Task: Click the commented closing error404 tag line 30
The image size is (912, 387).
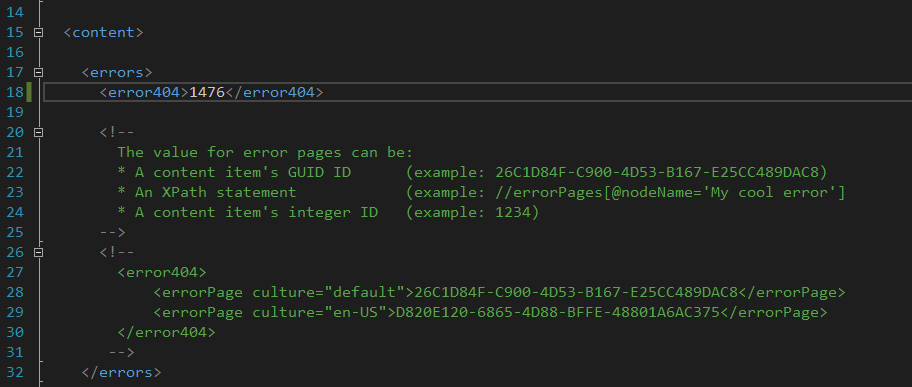Action: (x=166, y=332)
